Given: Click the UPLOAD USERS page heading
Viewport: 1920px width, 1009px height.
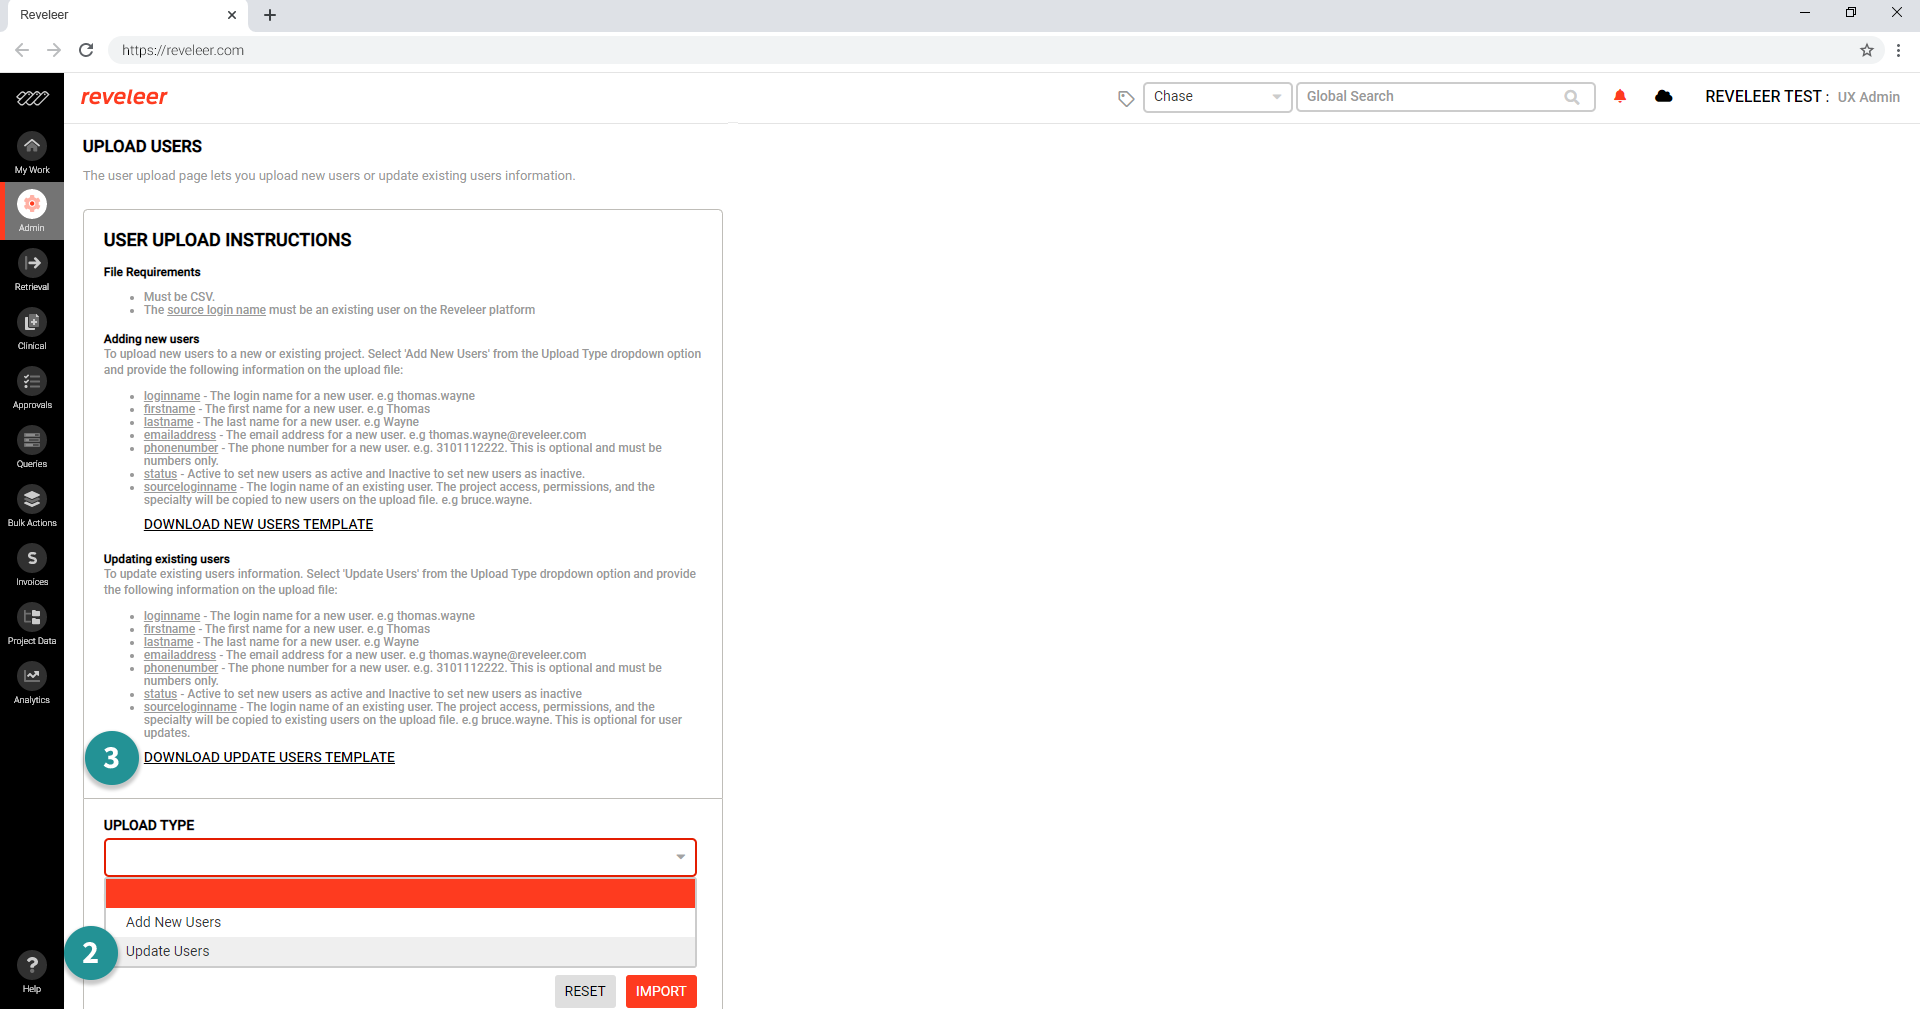Looking at the screenshot, I should click(x=142, y=146).
